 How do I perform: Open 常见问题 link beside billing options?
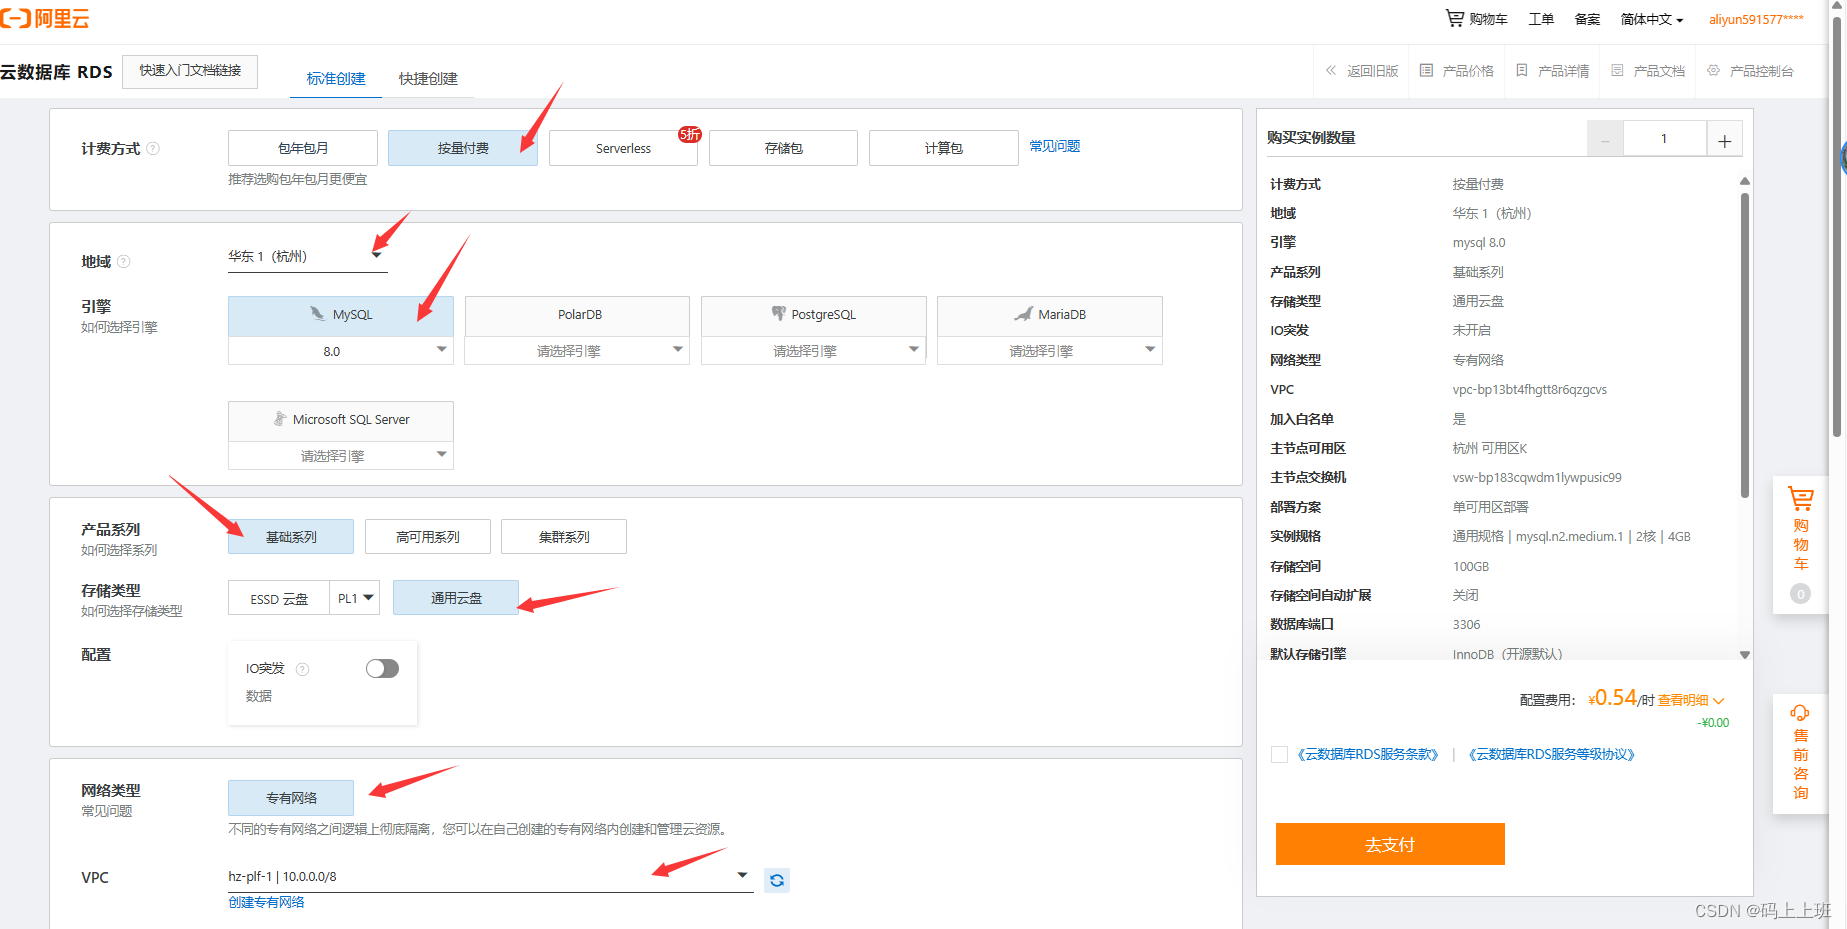click(x=1055, y=146)
